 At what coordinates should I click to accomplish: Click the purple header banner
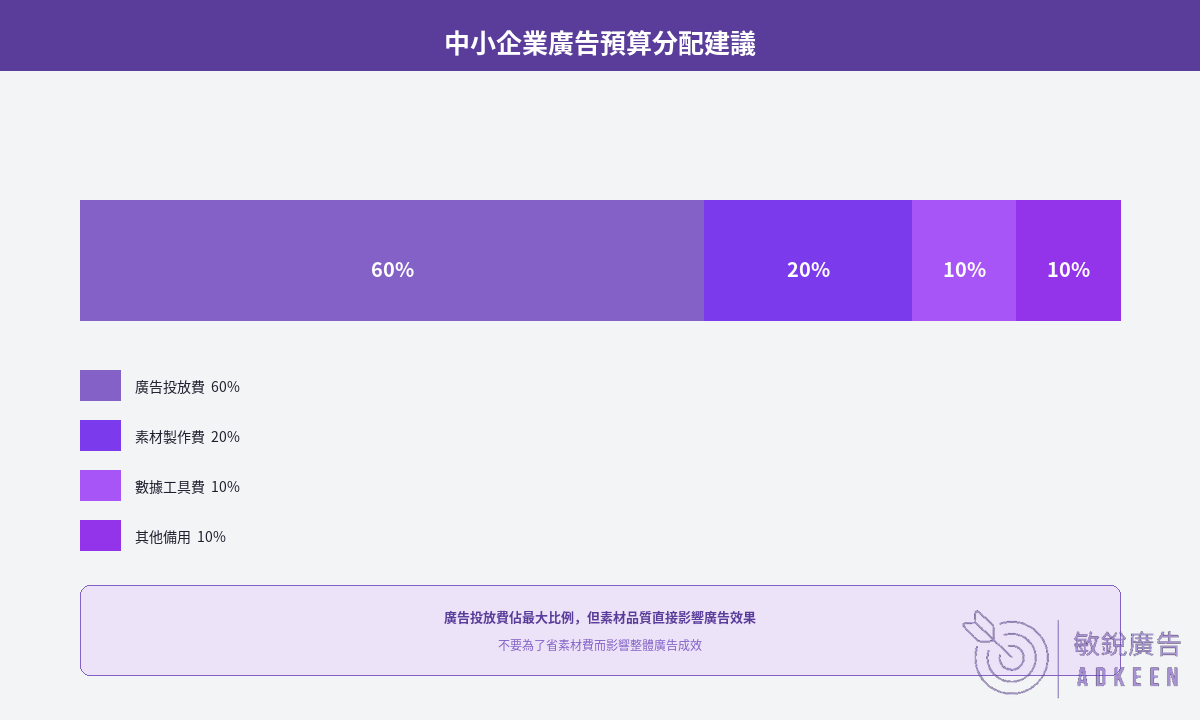[x=600, y=35]
